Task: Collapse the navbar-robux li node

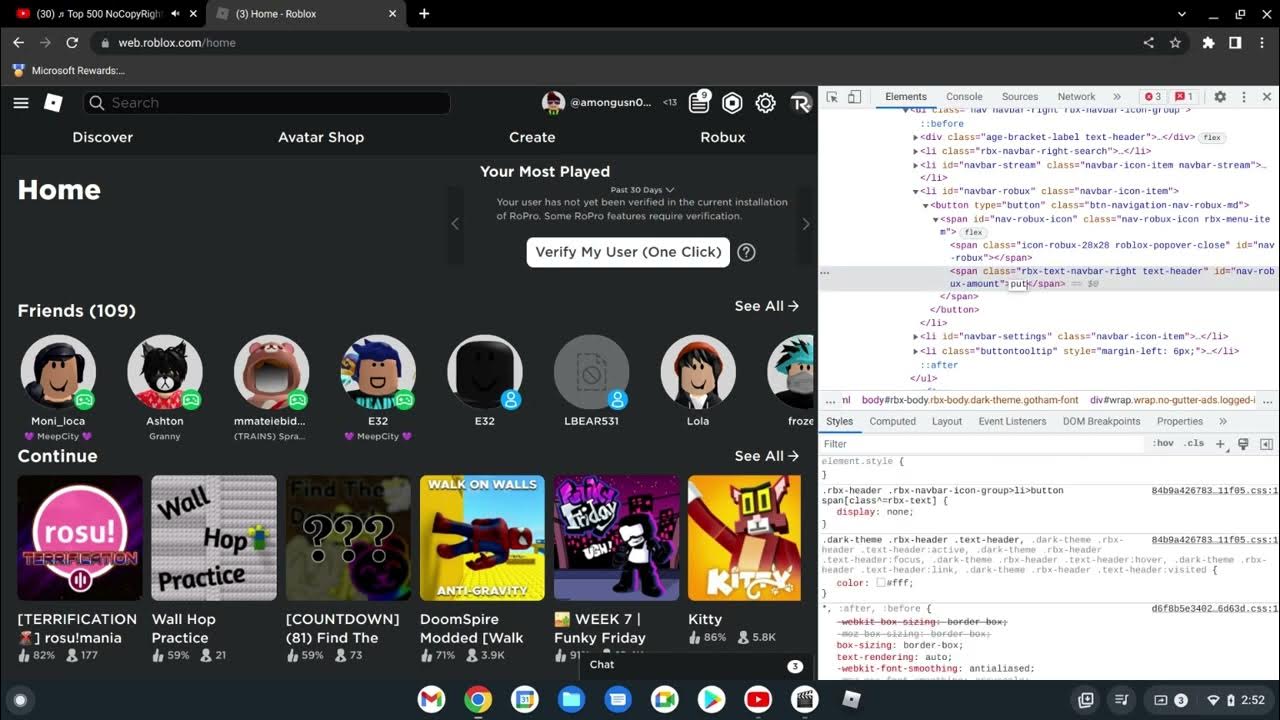Action: pos(916,191)
